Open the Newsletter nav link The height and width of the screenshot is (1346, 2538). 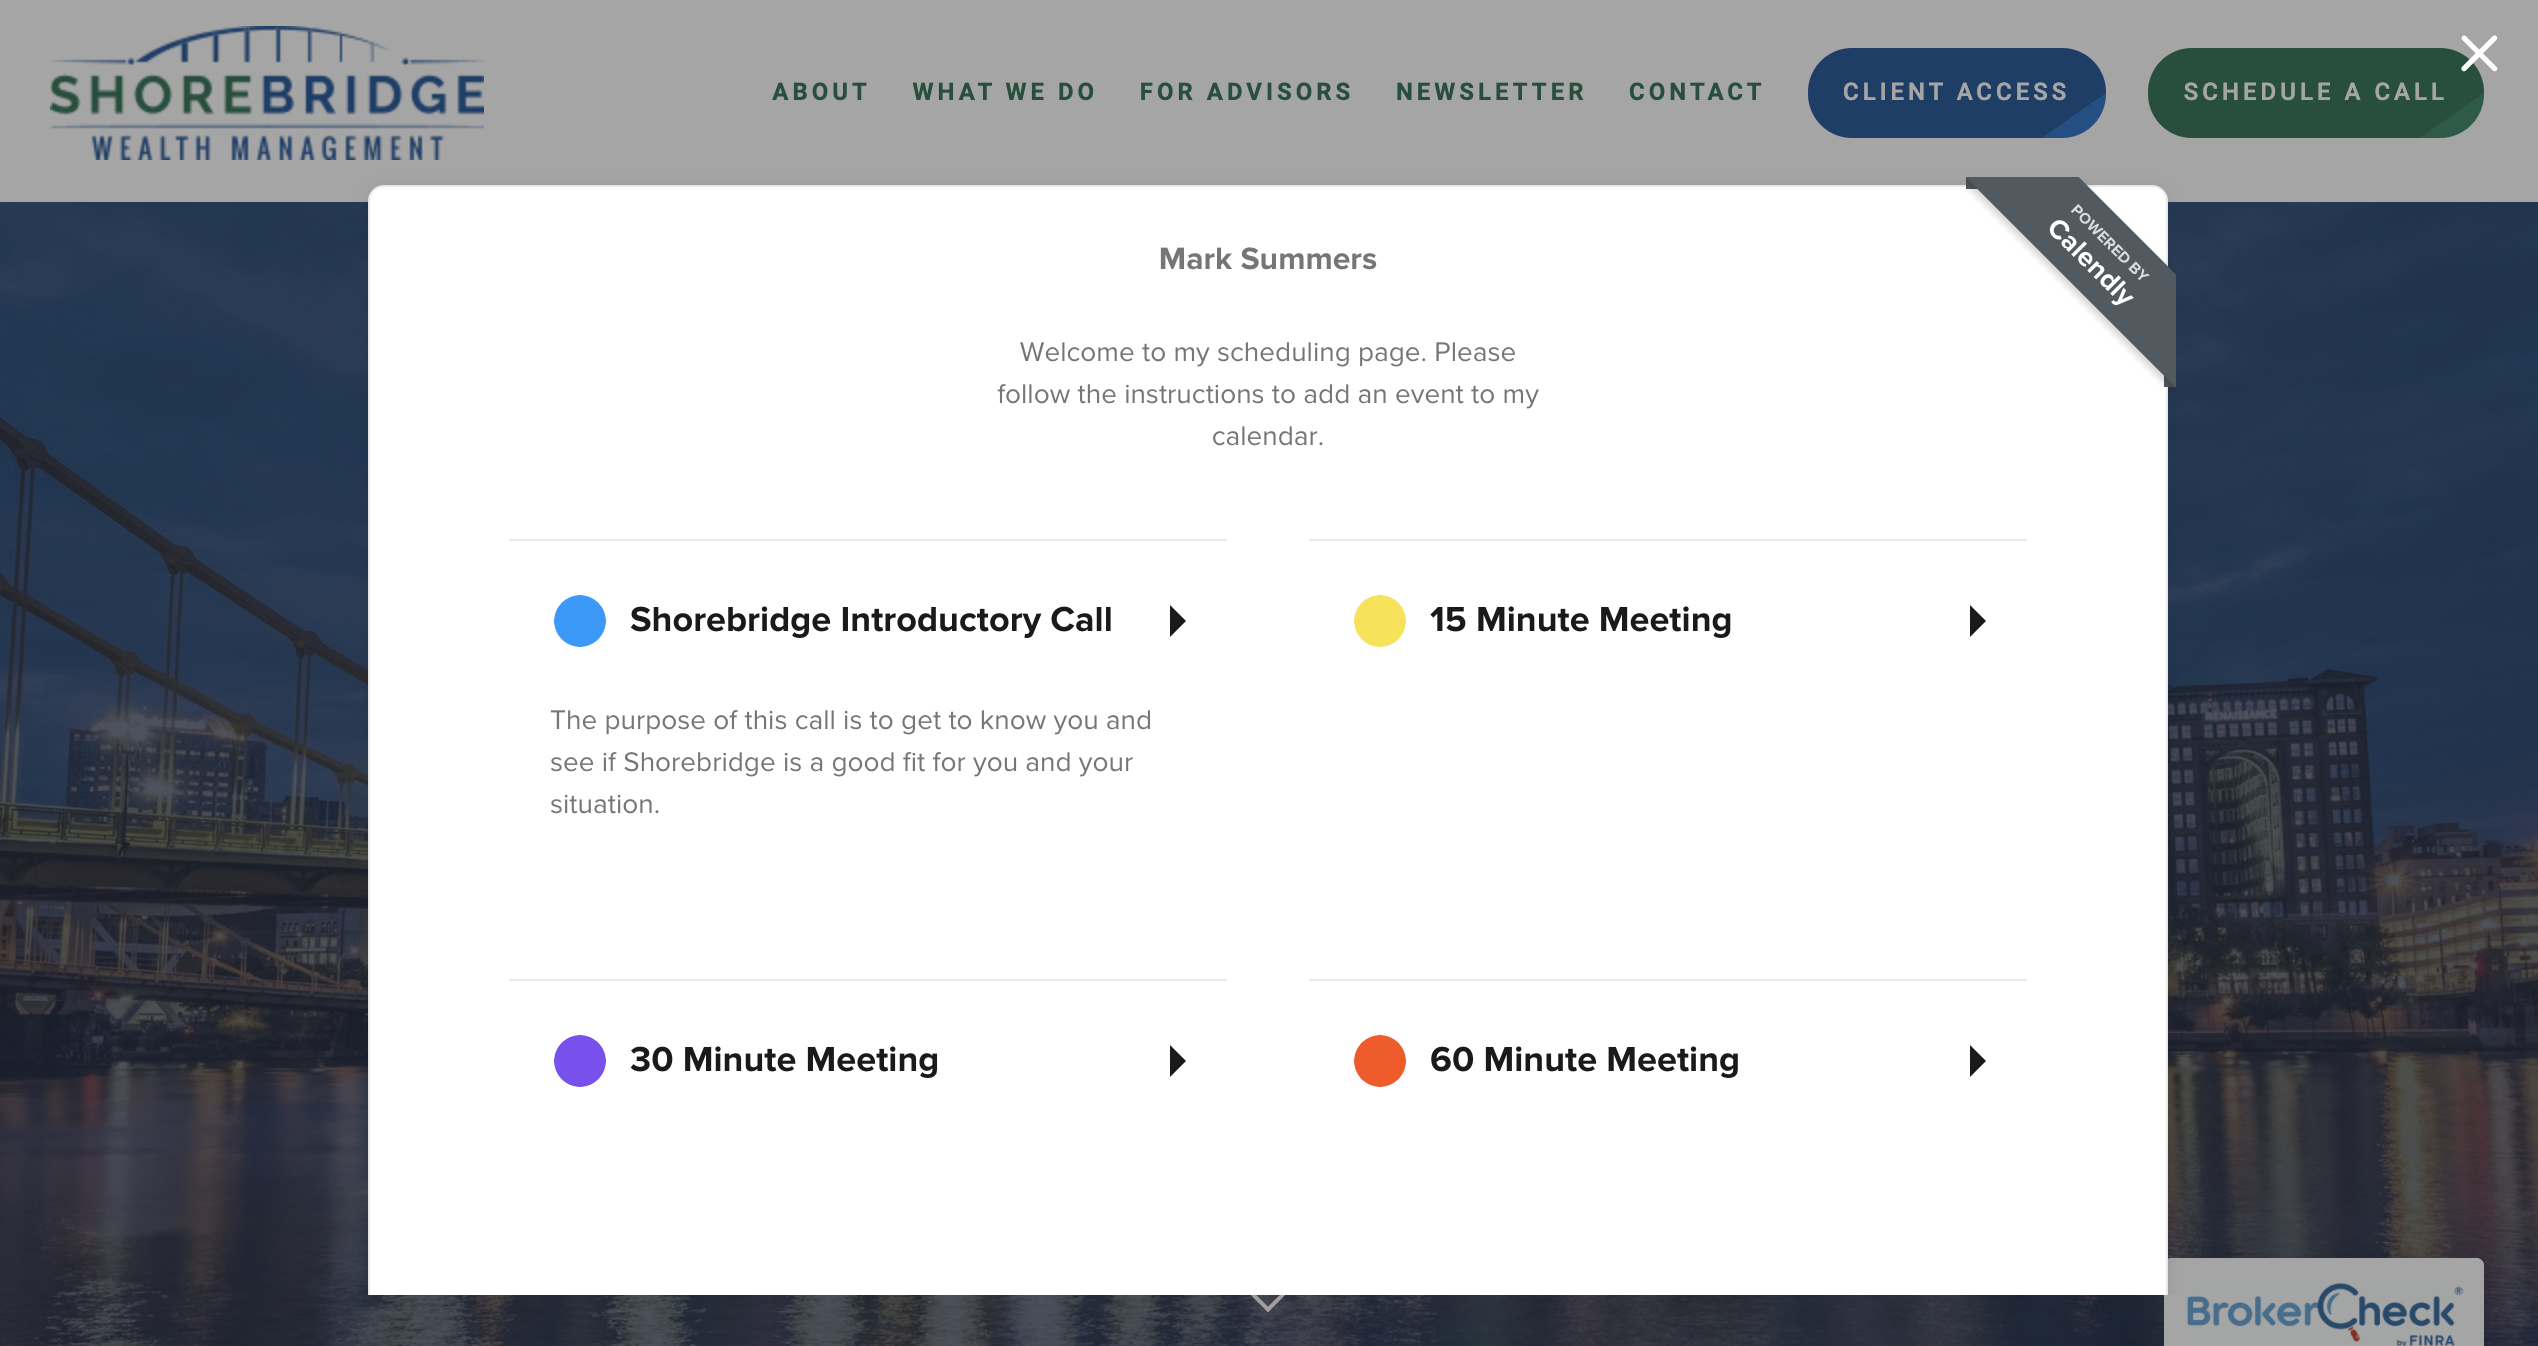[1490, 92]
